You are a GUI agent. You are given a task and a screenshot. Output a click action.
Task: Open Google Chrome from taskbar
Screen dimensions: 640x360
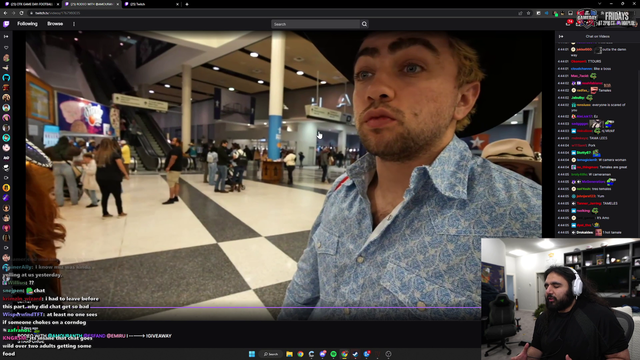300,354
